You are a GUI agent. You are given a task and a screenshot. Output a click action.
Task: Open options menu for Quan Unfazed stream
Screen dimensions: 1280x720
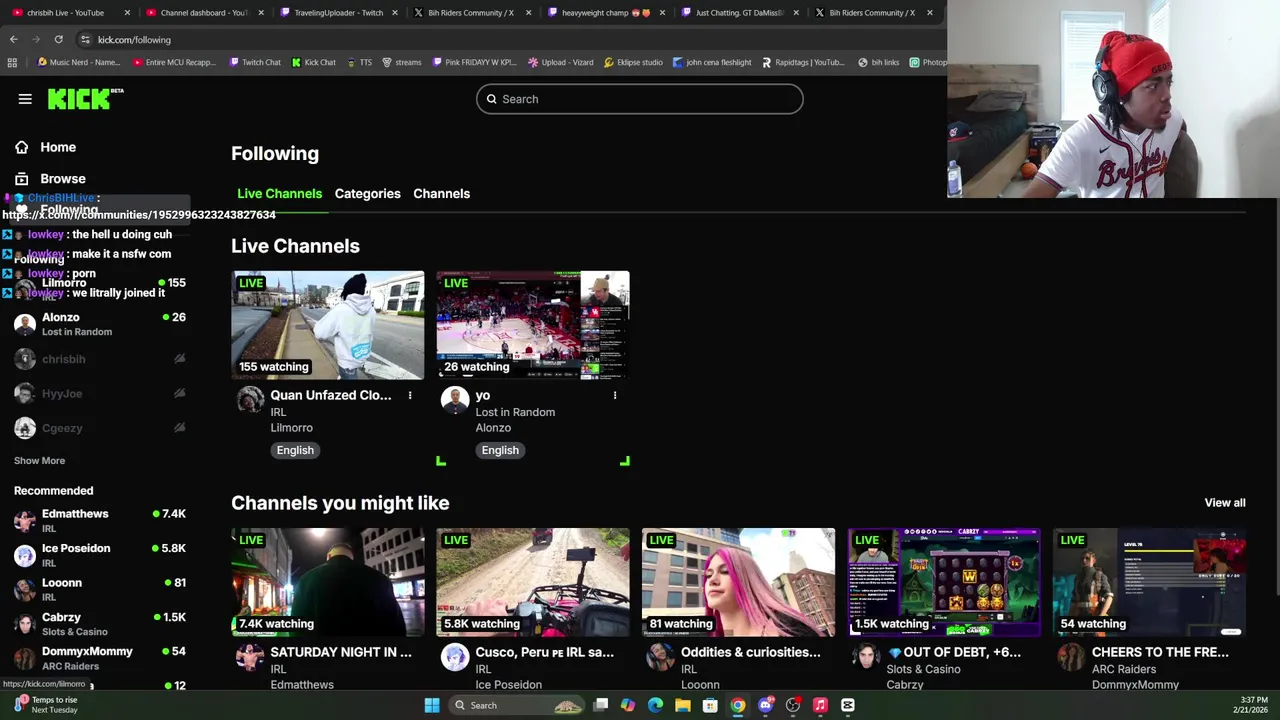click(410, 396)
